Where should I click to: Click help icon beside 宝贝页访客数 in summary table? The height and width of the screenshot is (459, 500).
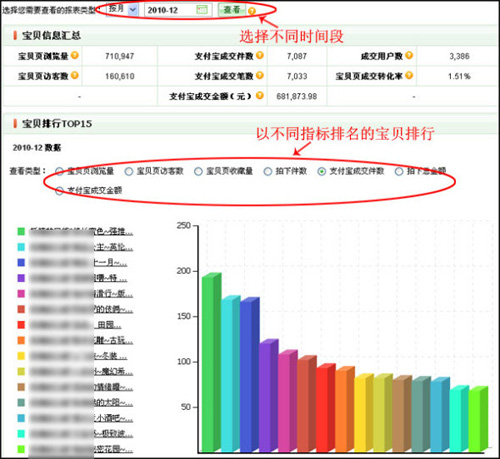click(x=75, y=76)
